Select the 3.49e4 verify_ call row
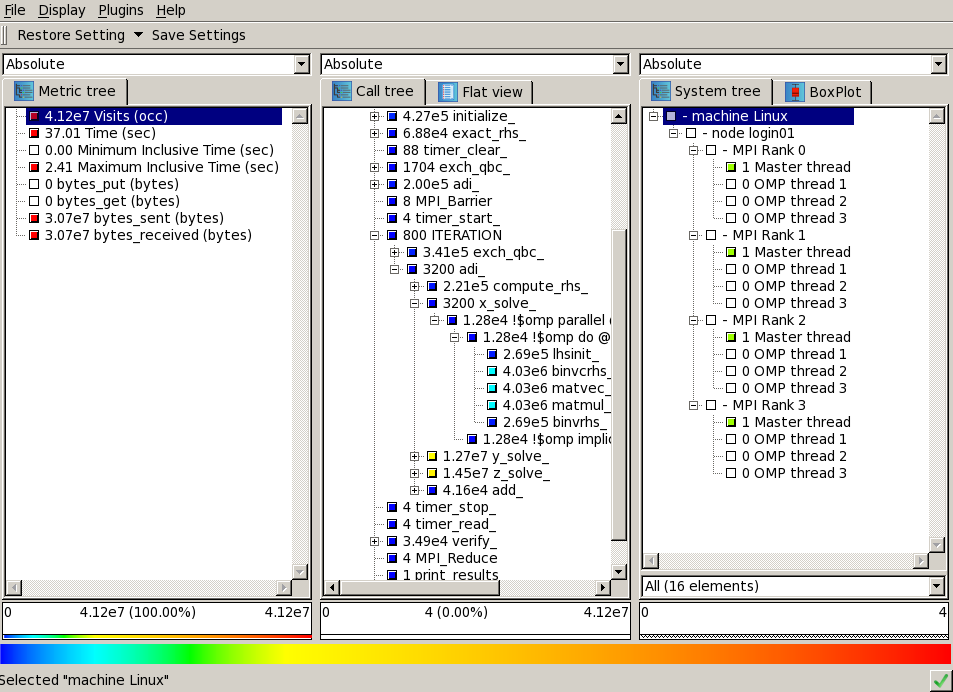Viewport: 953px width, 692px height. coord(450,541)
